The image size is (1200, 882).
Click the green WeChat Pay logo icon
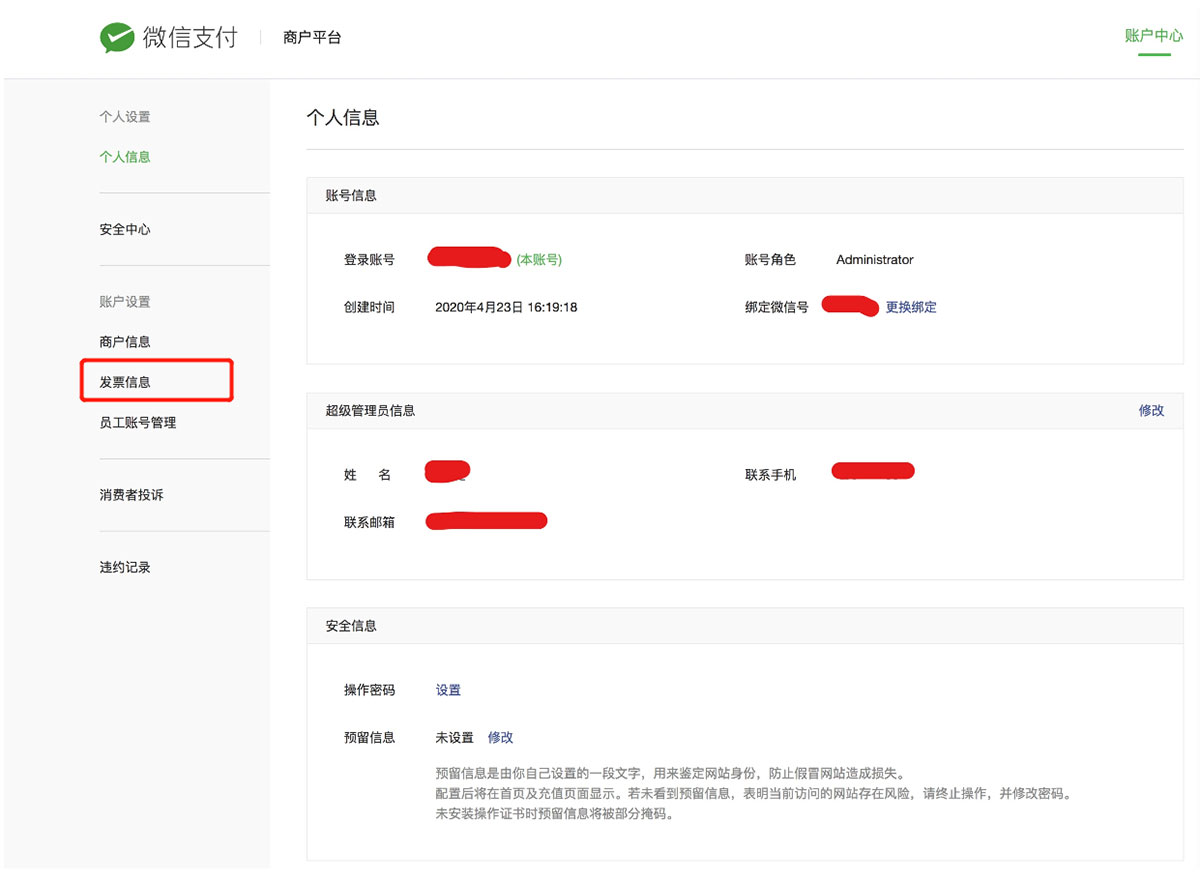click(x=117, y=38)
